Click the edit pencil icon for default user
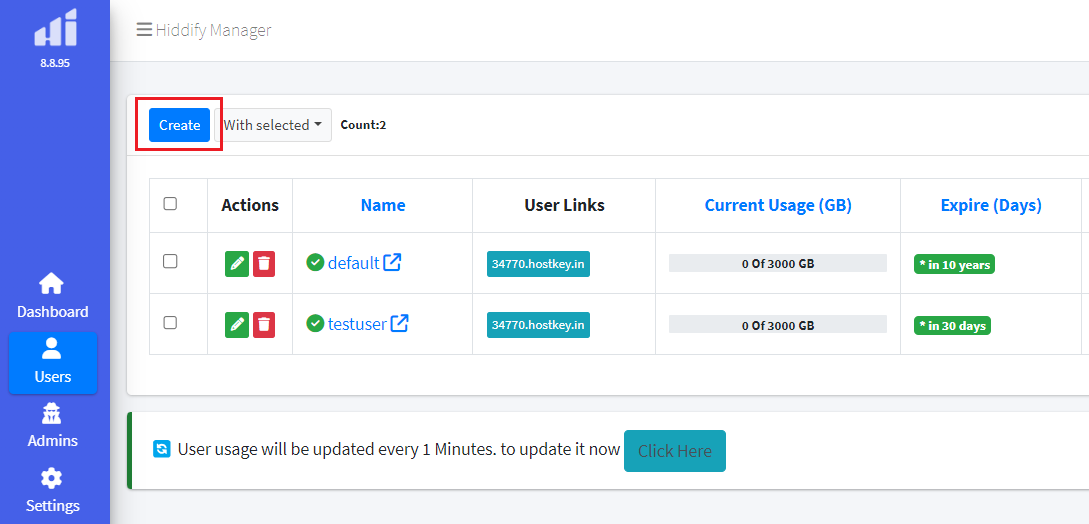The width and height of the screenshot is (1089, 524). tap(237, 264)
